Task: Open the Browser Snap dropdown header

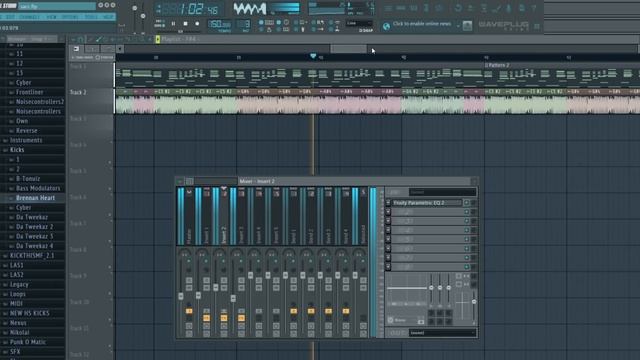Action: 32,39
